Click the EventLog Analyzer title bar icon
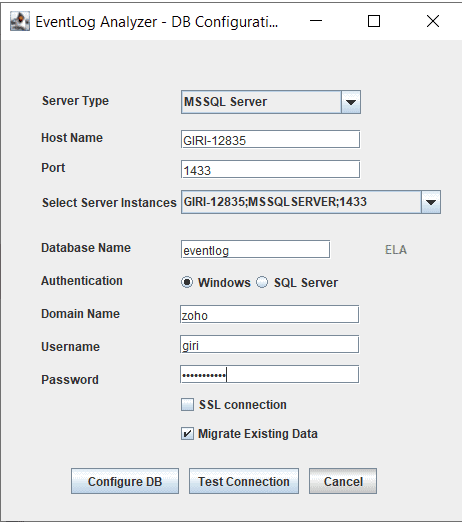The height and width of the screenshot is (522, 462). coord(20,22)
